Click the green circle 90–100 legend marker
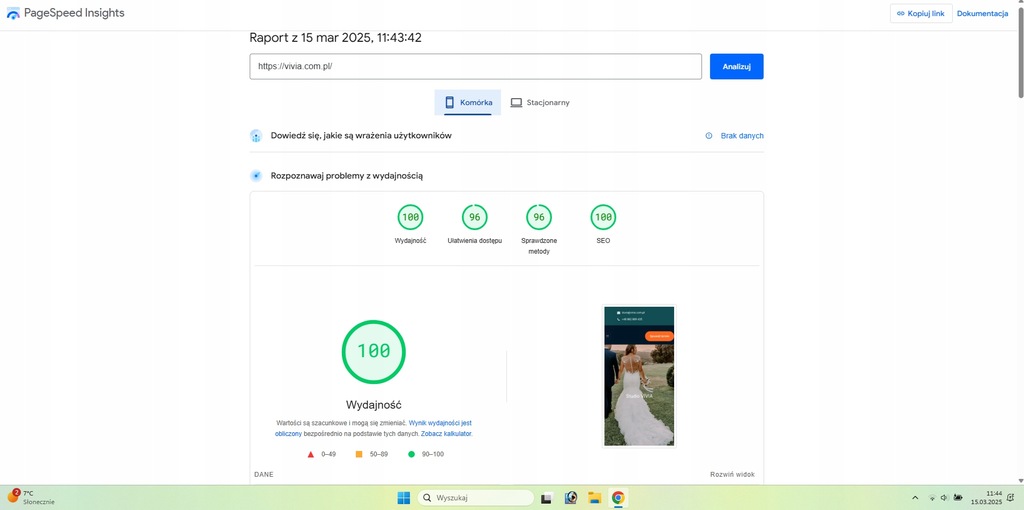The image size is (1024, 510). click(411, 454)
